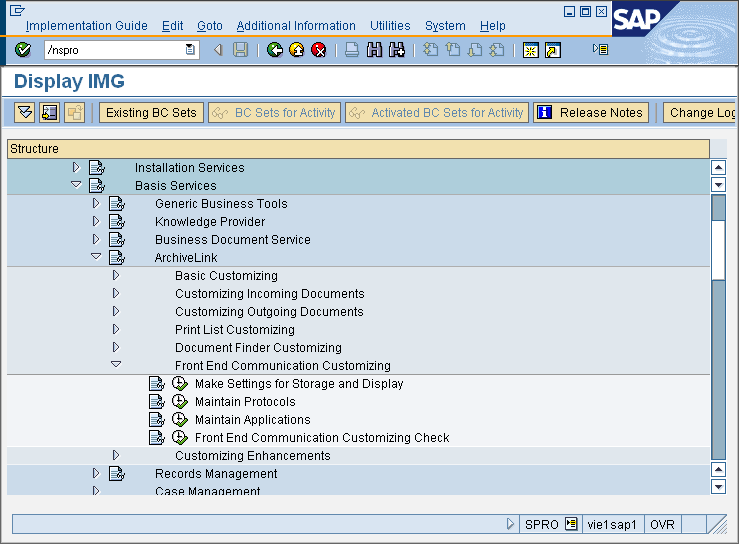Click the green Enter checkmark icon
Viewport: 739px width, 544px height.
(x=23, y=50)
